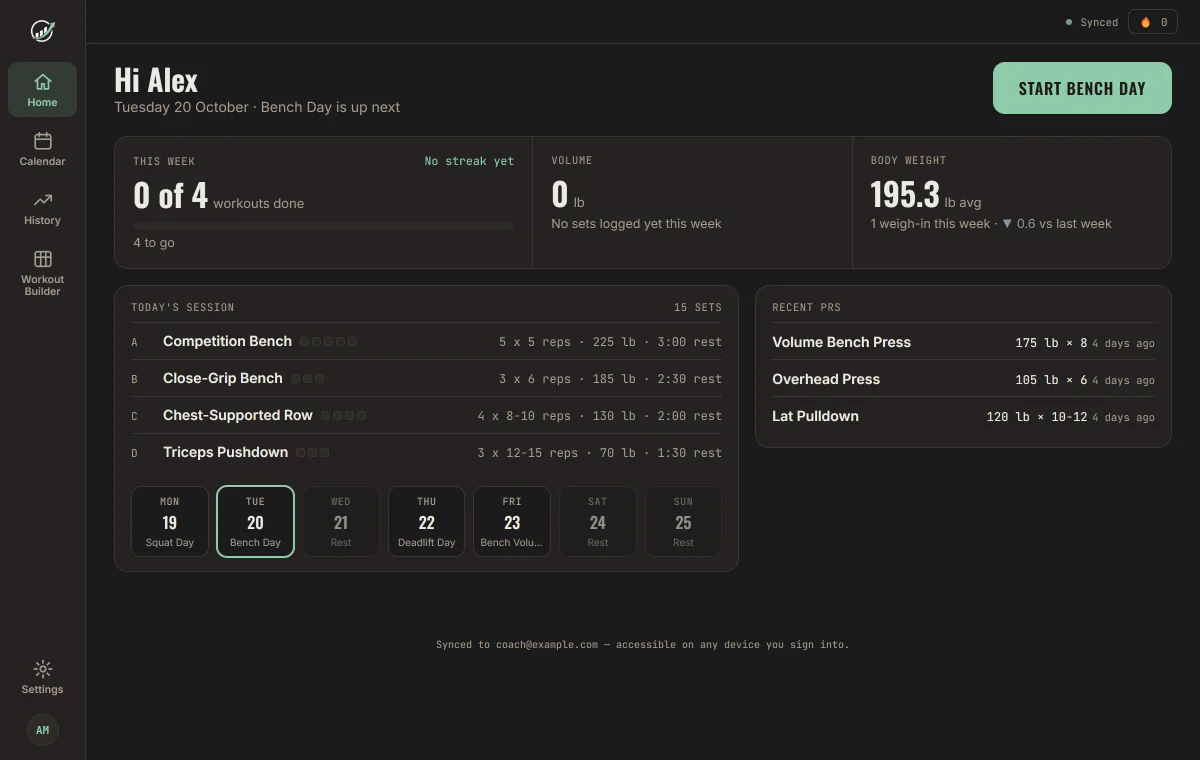This screenshot has height=760, width=1200.
Task: Click the AM profile avatar
Action: (x=42, y=730)
